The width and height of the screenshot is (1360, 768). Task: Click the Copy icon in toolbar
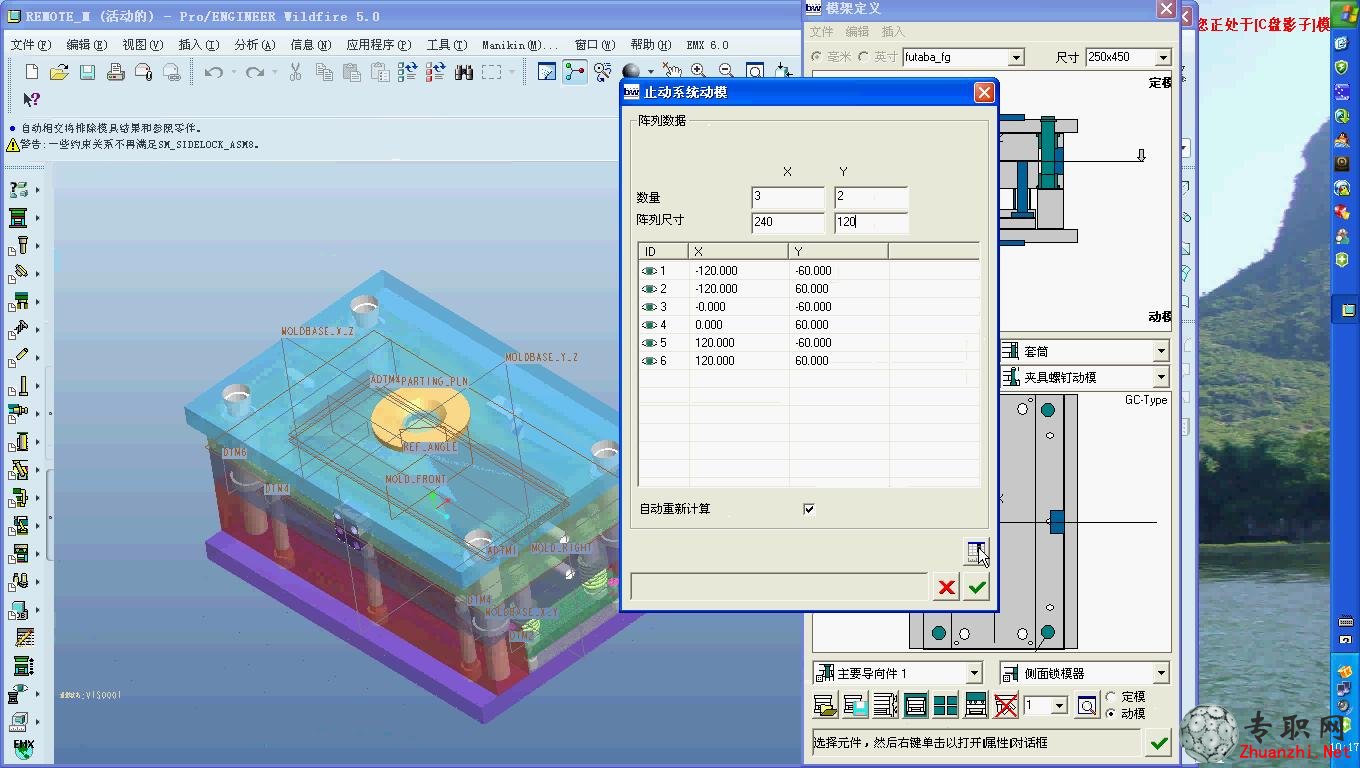click(324, 72)
